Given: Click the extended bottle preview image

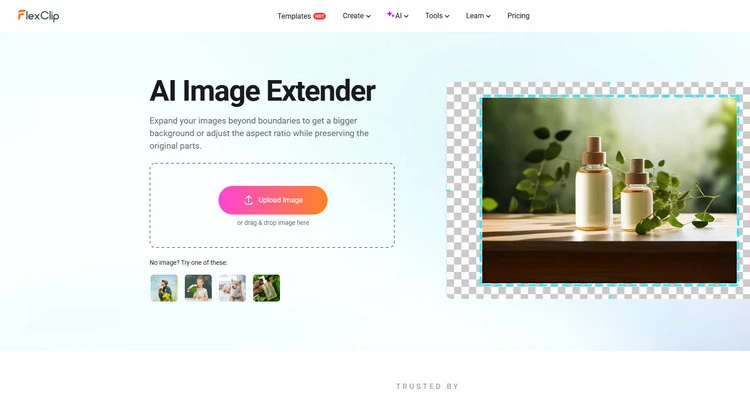Looking at the screenshot, I should [609, 190].
